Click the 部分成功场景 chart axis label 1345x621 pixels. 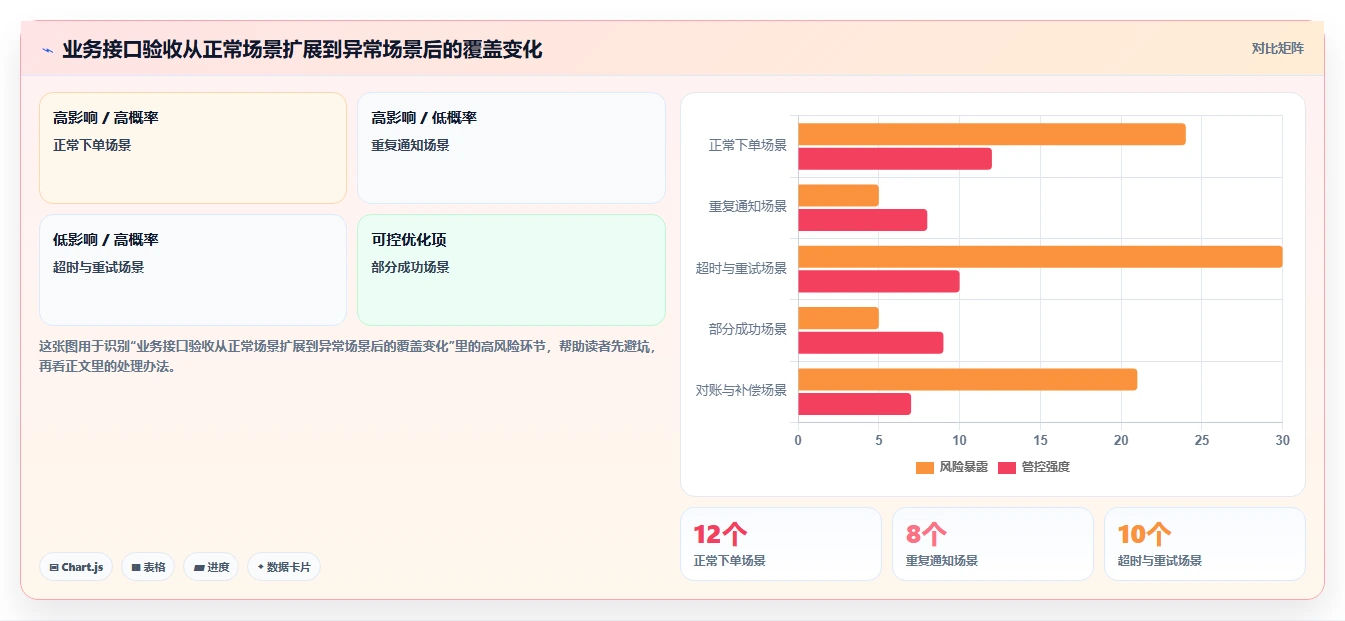tap(748, 329)
